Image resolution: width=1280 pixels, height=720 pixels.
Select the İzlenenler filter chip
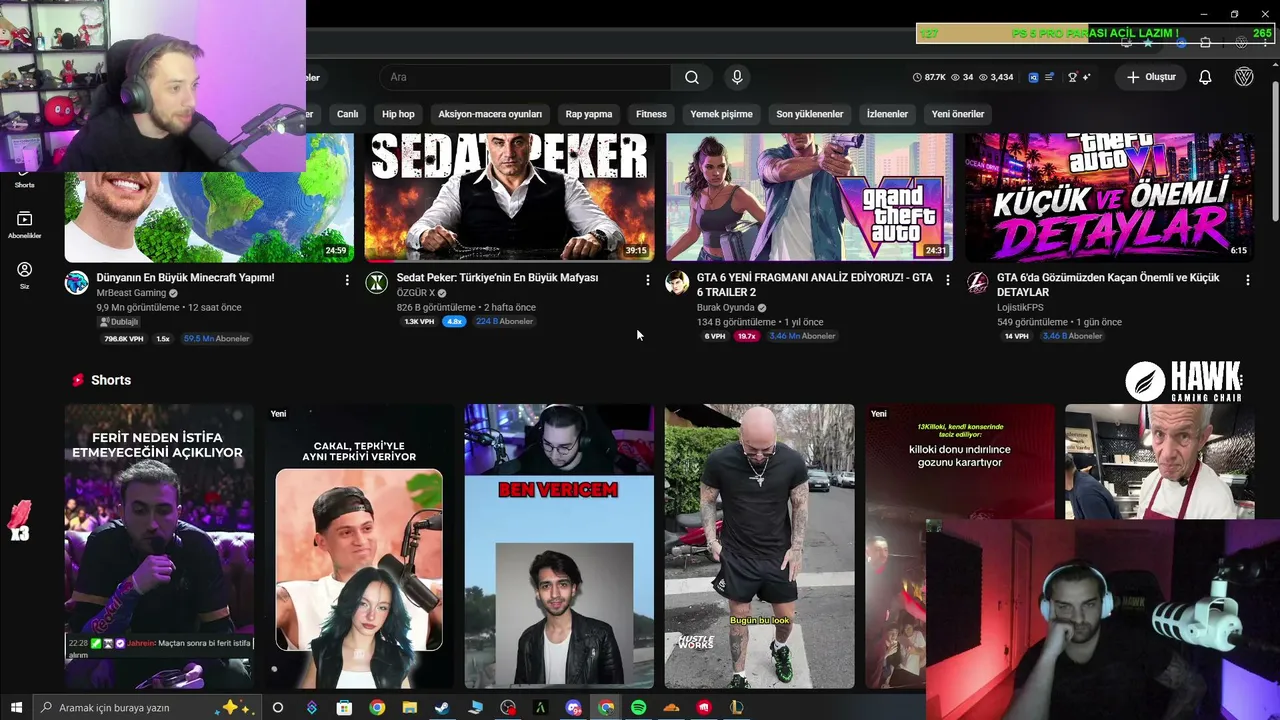click(x=887, y=114)
